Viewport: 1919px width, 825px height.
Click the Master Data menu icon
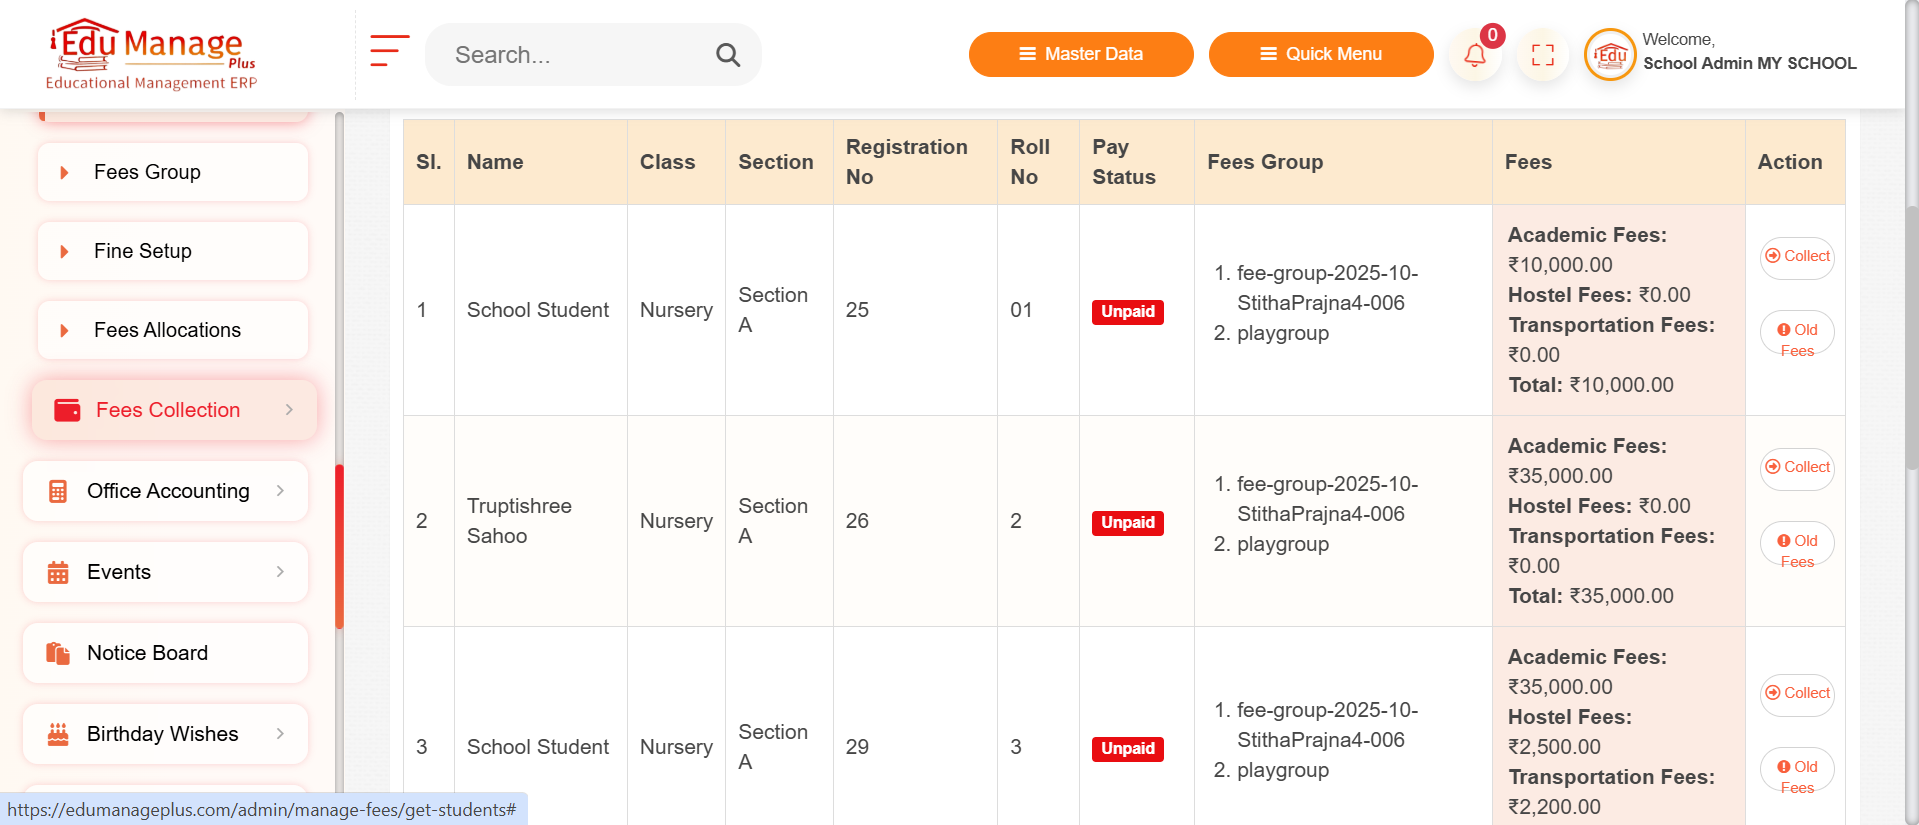click(x=1027, y=54)
